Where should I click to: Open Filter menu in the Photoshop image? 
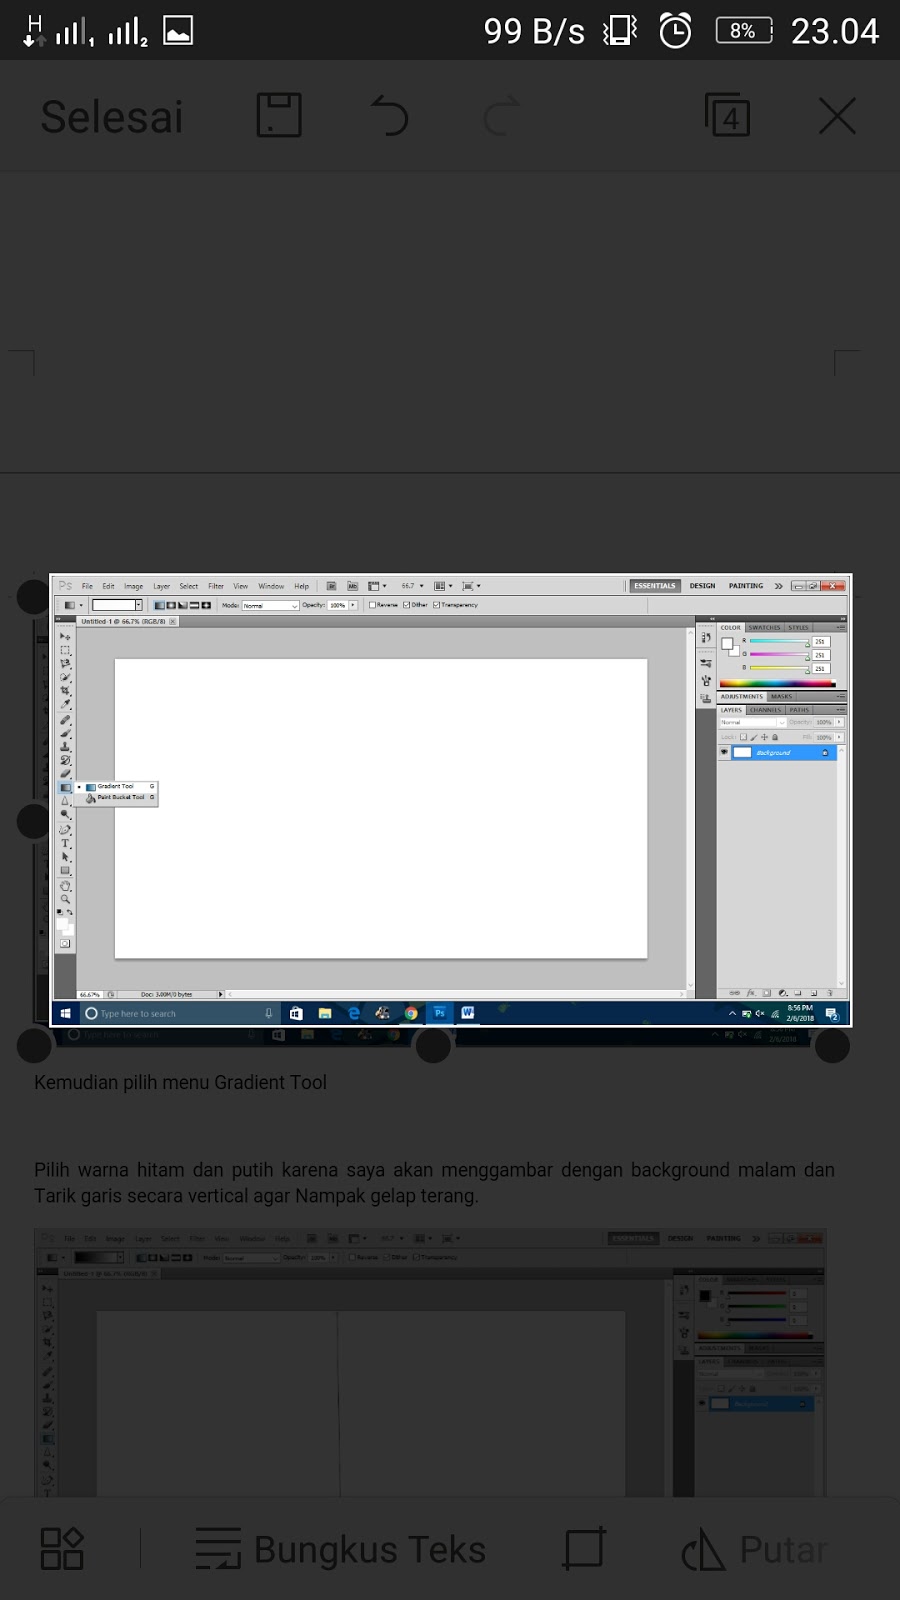point(216,586)
